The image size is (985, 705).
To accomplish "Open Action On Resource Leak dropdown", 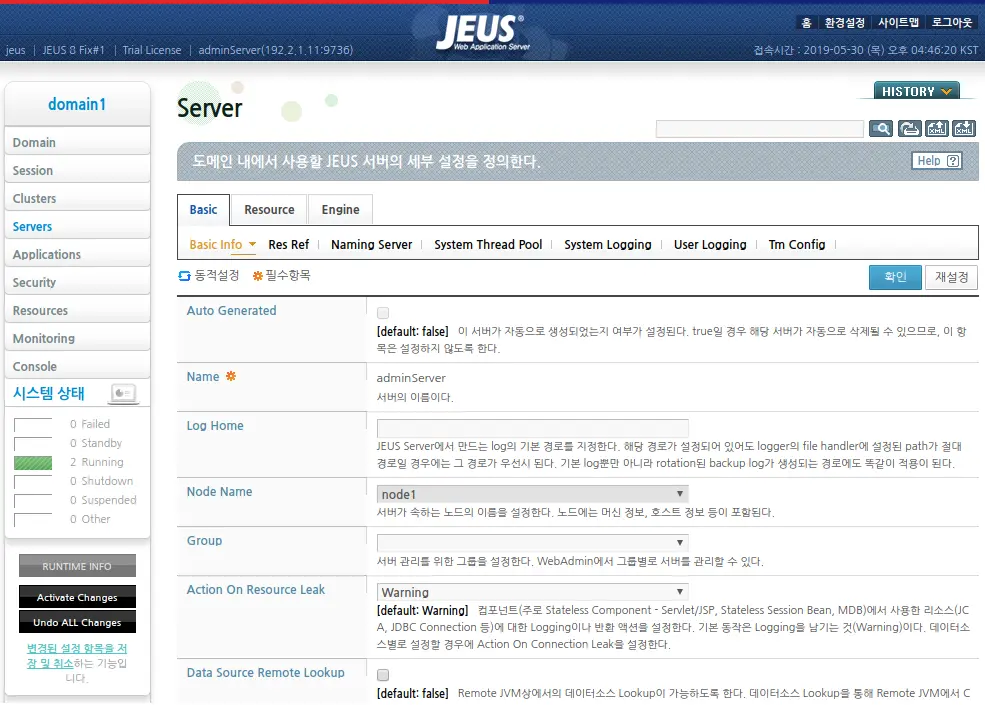I will pos(532,592).
